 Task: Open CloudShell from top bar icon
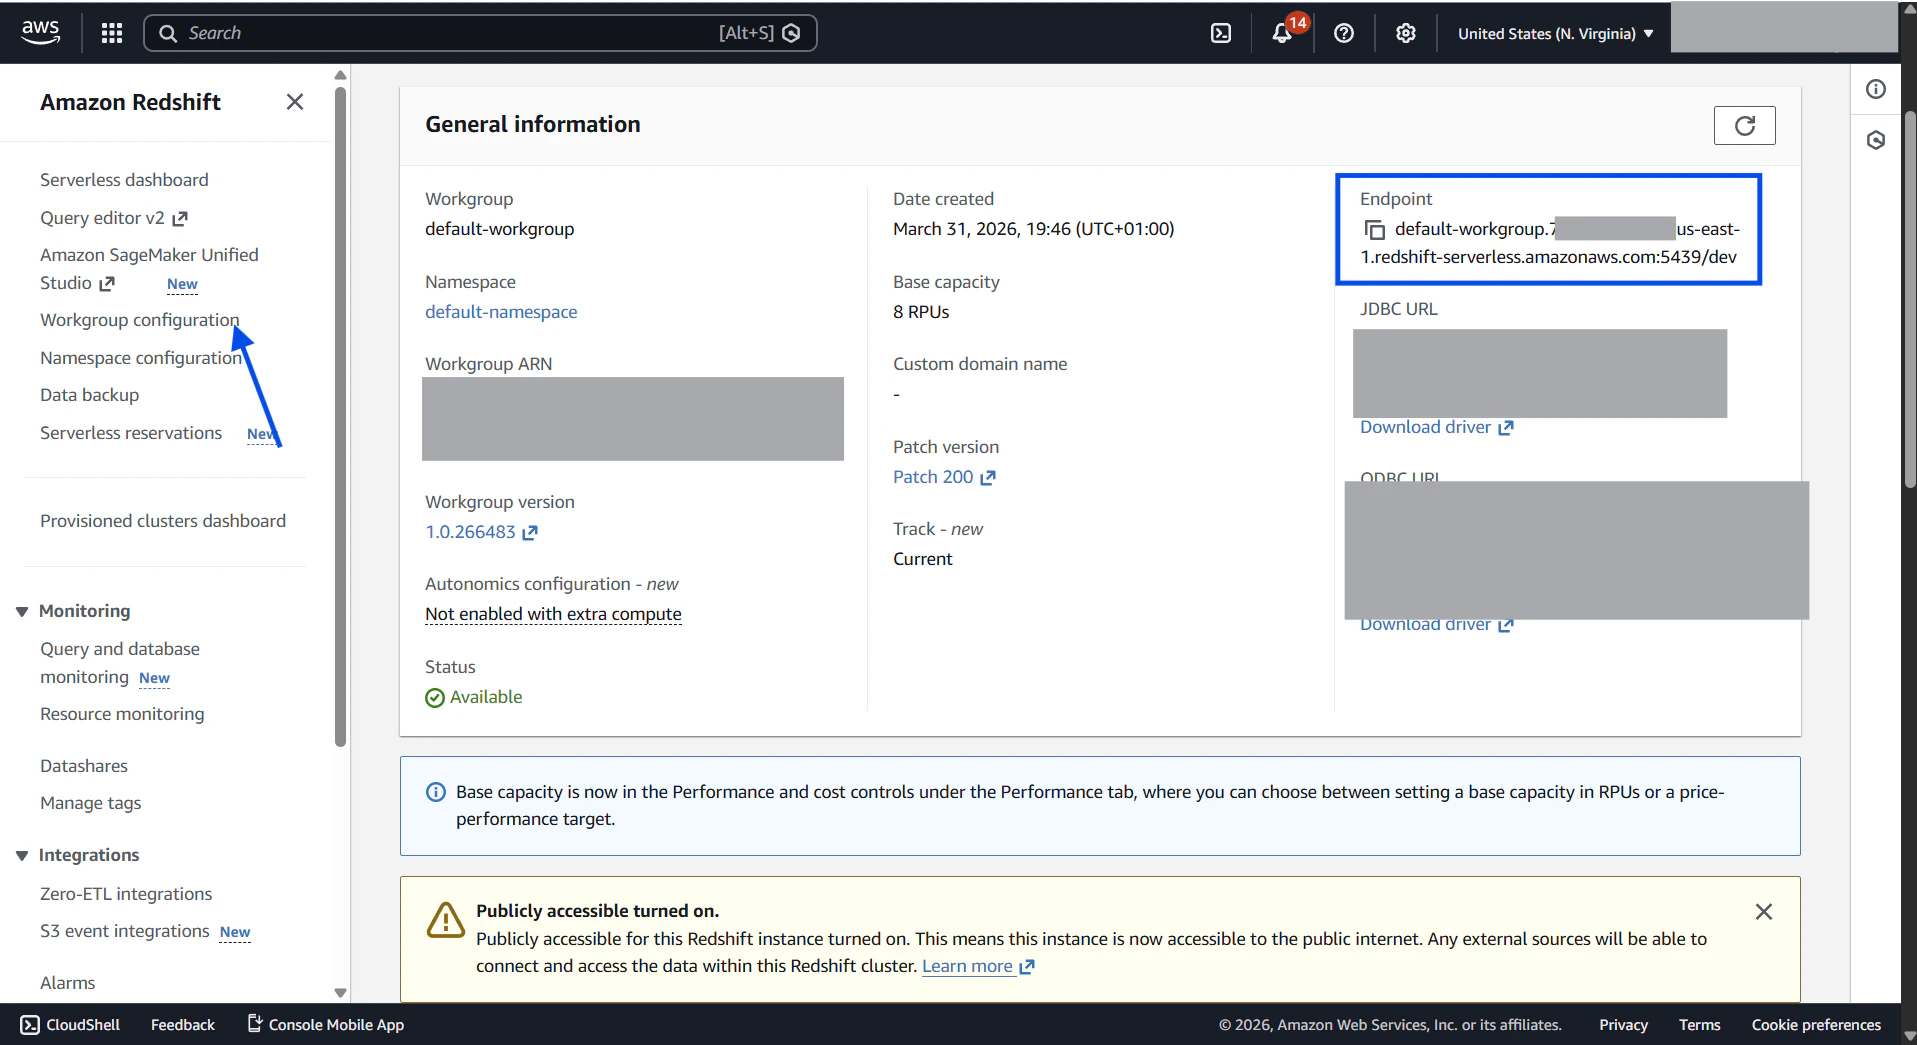click(1221, 33)
